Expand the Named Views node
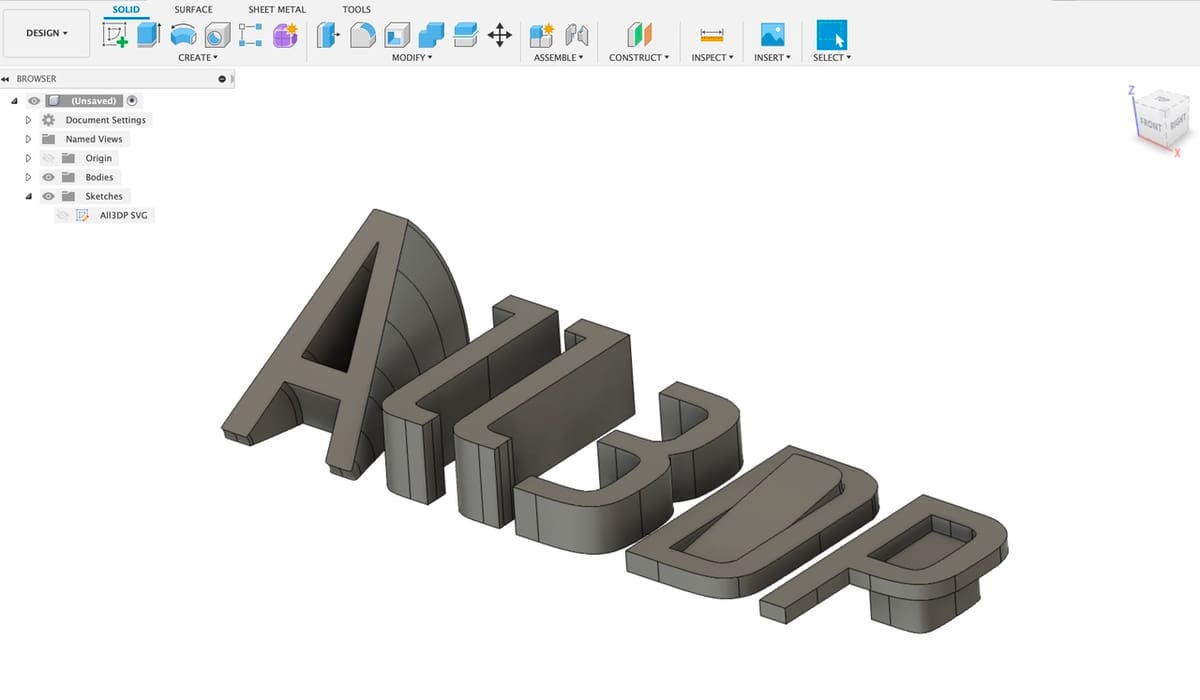This screenshot has width=1200, height=700. pyautogui.click(x=28, y=139)
